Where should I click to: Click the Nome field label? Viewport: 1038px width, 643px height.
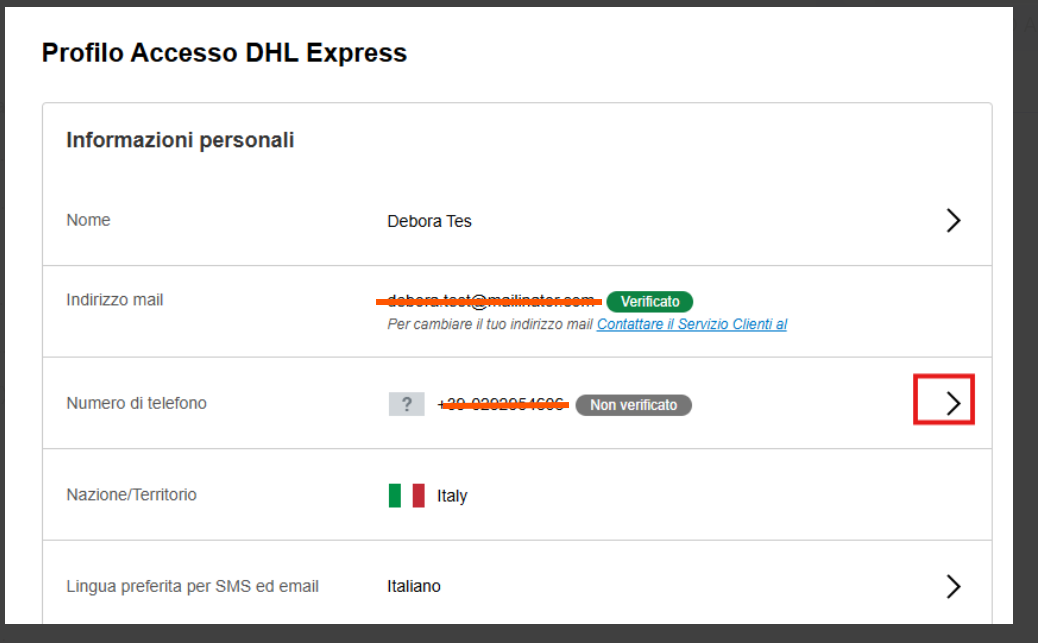point(88,220)
